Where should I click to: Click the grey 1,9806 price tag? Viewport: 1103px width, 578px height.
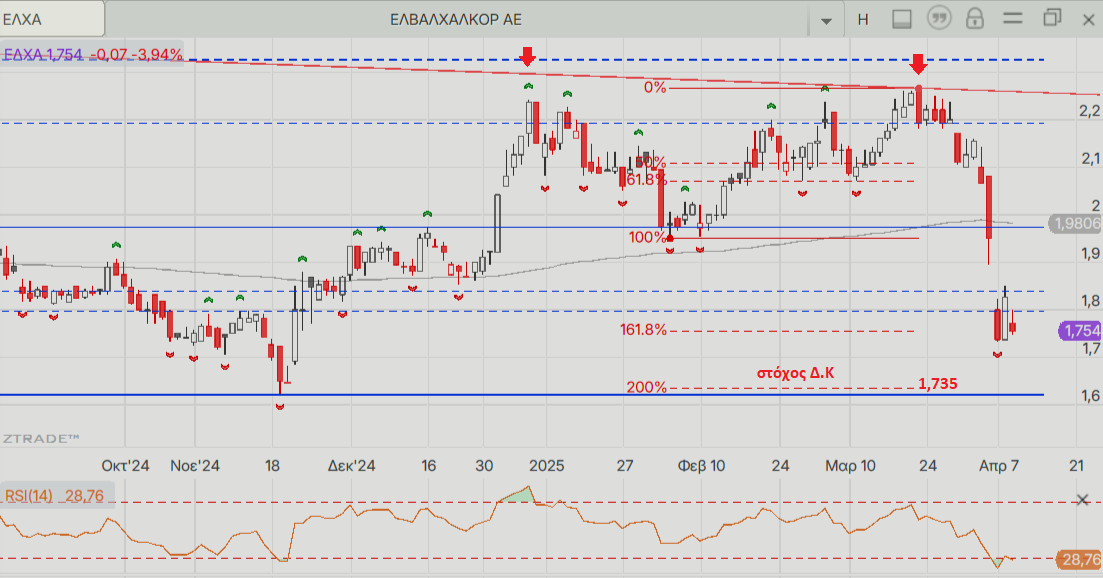pos(1076,224)
